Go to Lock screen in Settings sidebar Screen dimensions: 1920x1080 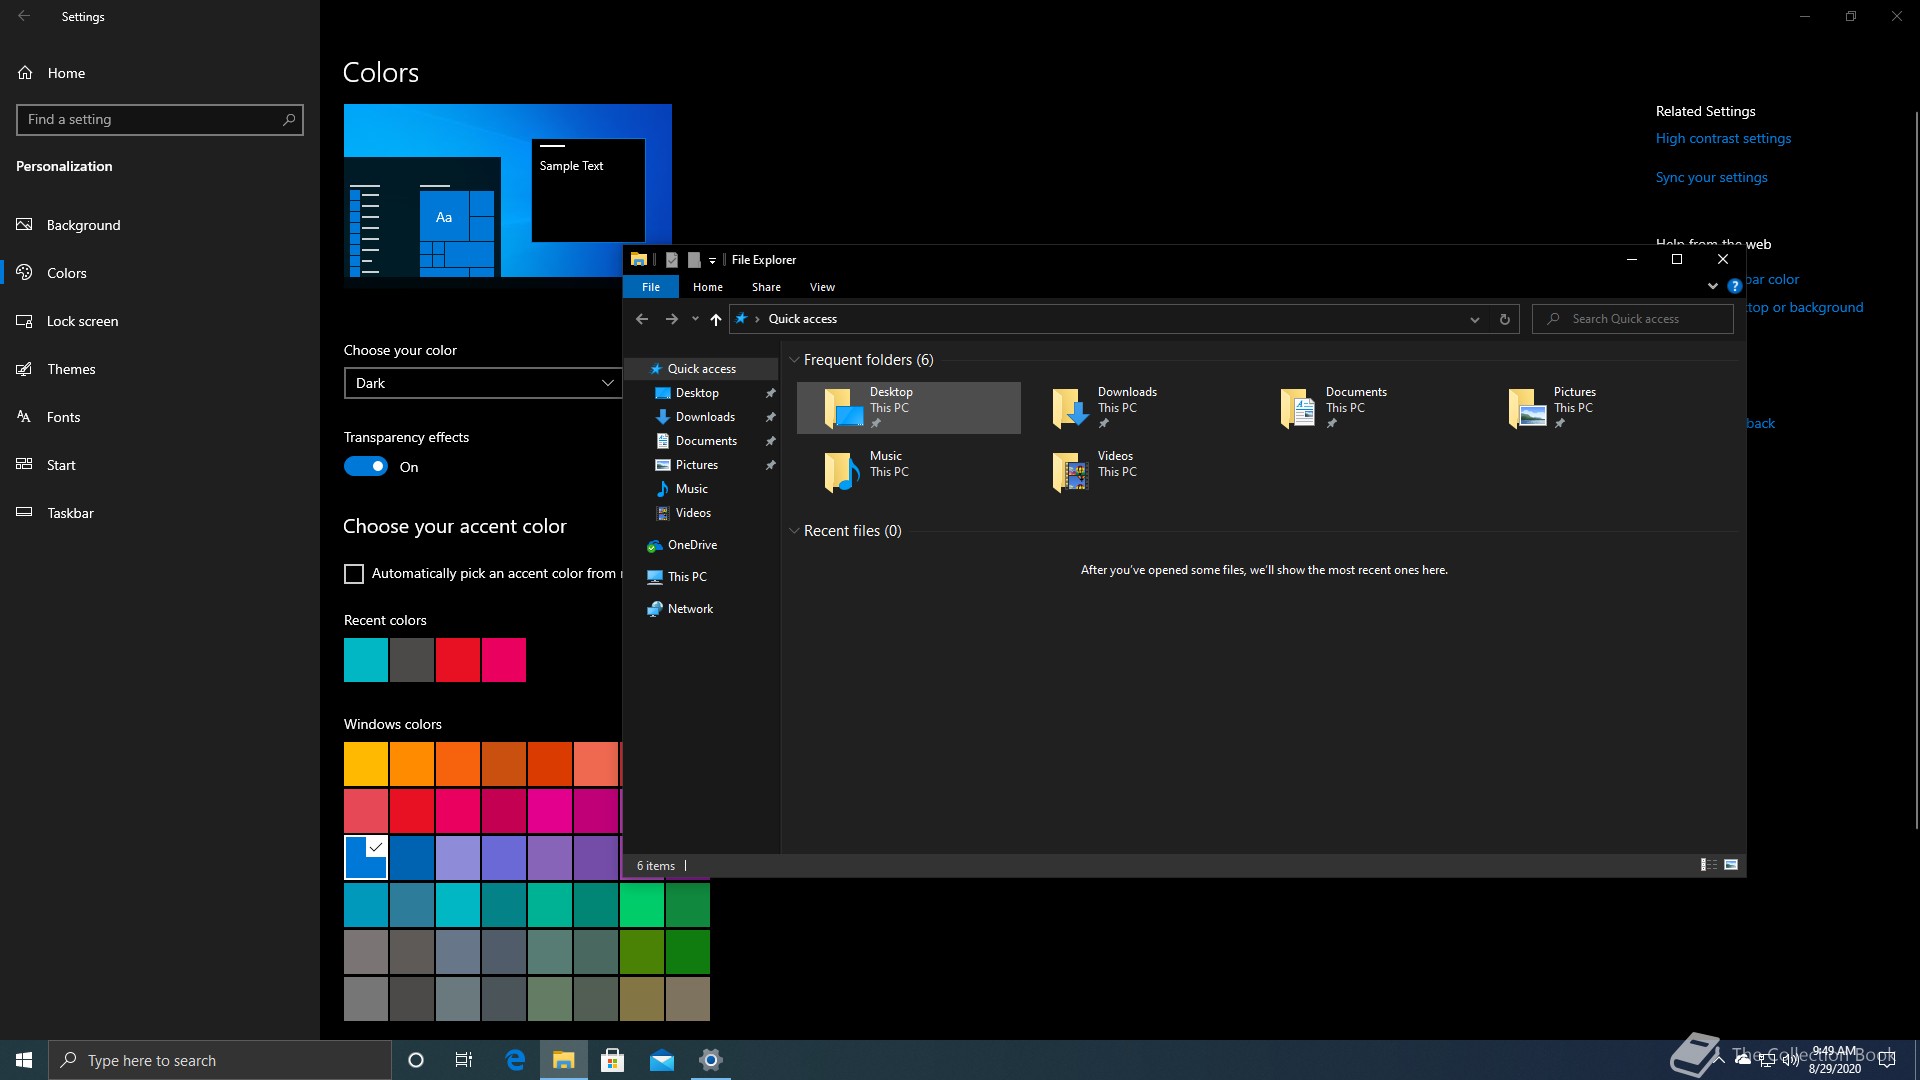click(x=160, y=321)
